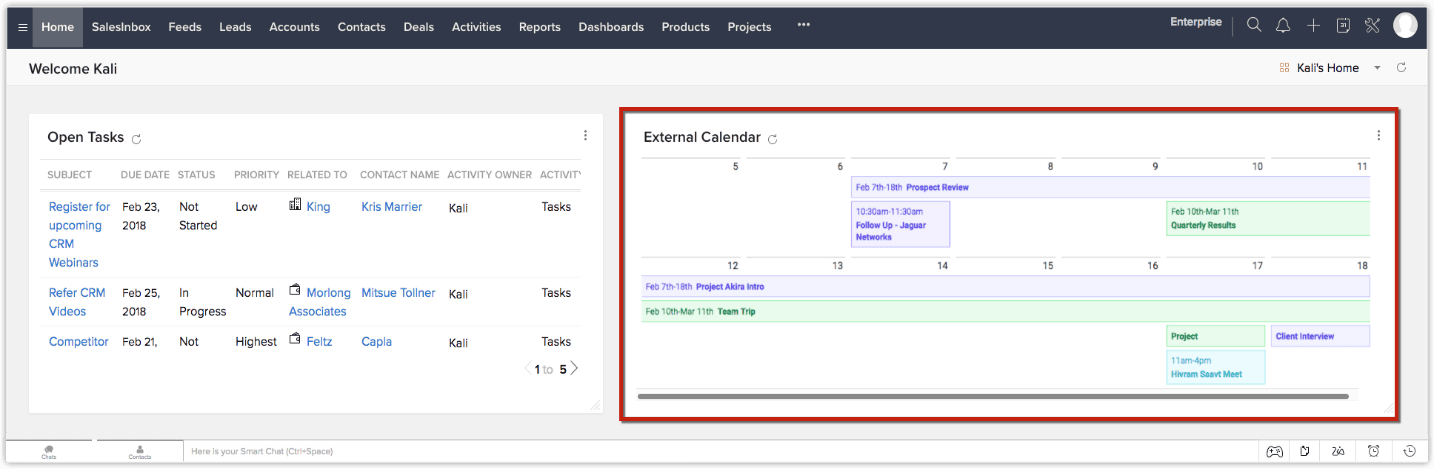Open the Leads module tab

pyautogui.click(x=235, y=27)
